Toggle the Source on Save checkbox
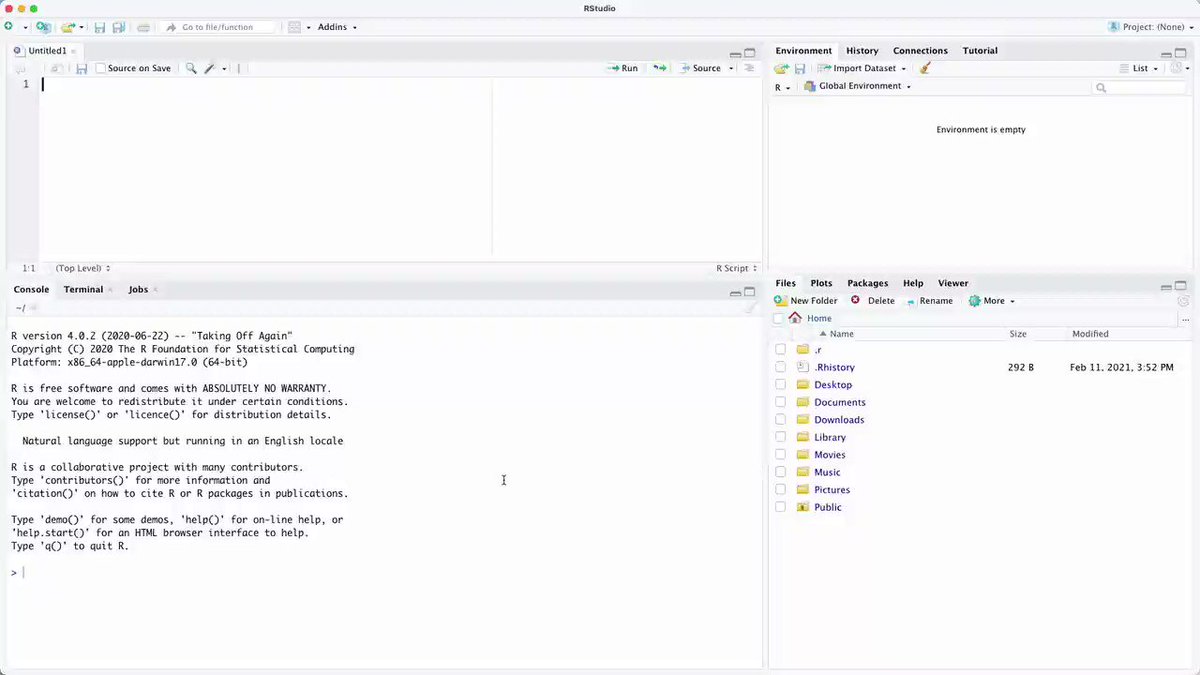Viewport: 1200px width, 675px height. pos(100,68)
